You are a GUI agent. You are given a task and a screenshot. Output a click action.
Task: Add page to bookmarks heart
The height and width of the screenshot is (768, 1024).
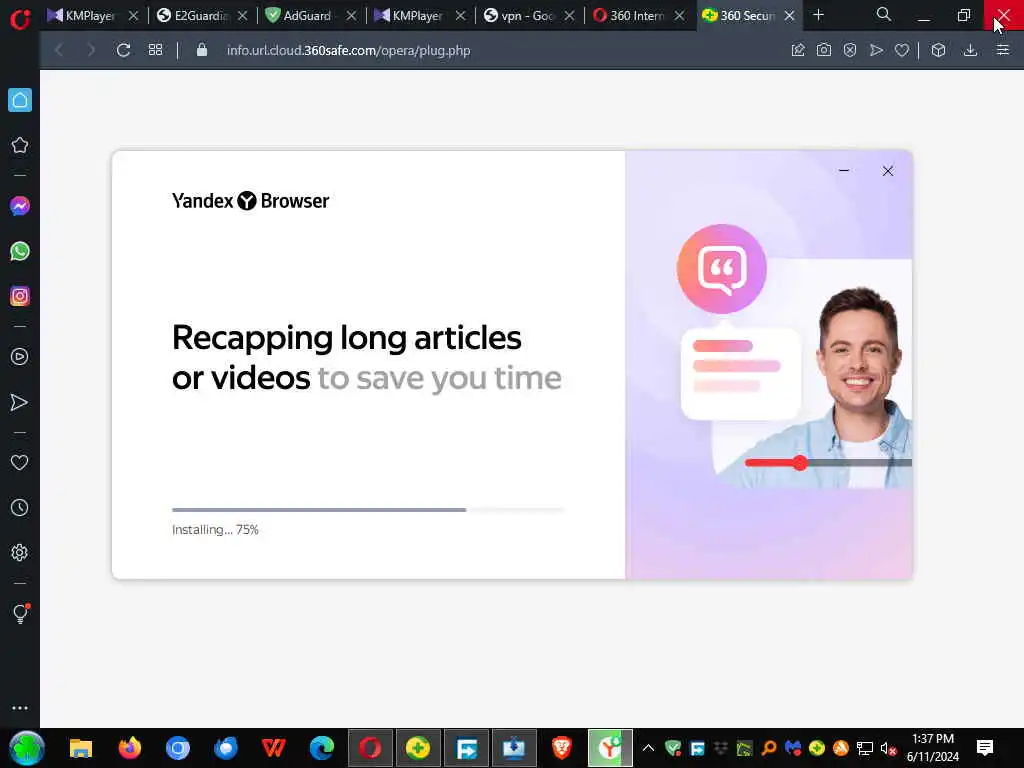(902, 50)
